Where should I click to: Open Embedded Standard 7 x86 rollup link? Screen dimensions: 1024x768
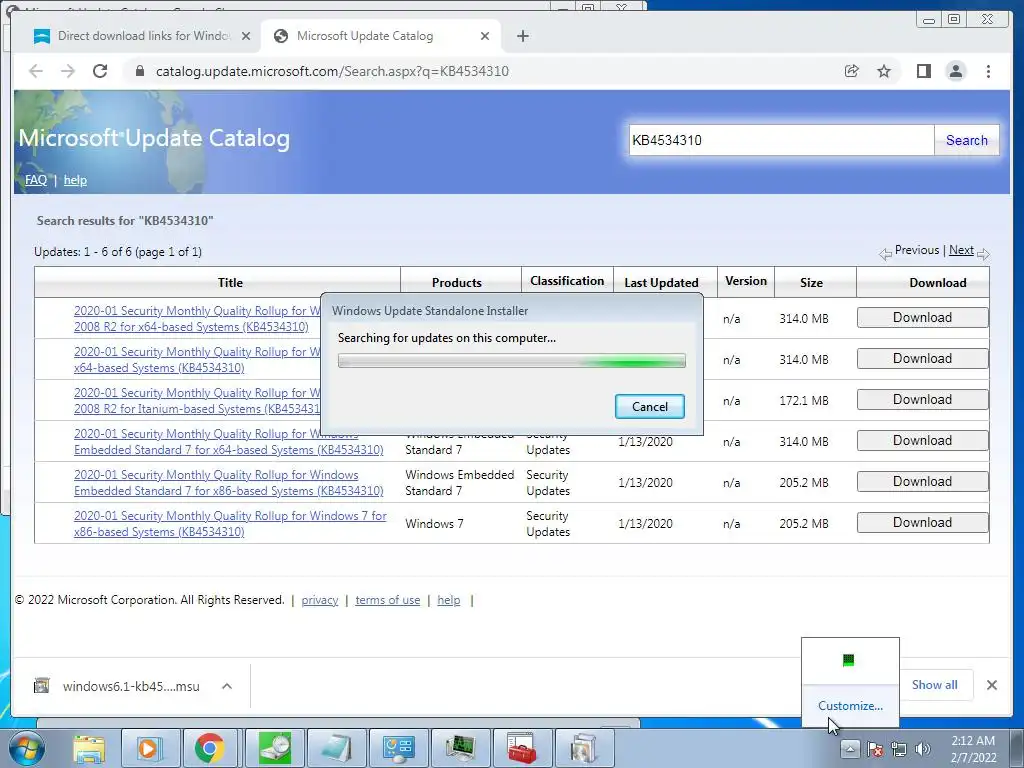(x=229, y=483)
